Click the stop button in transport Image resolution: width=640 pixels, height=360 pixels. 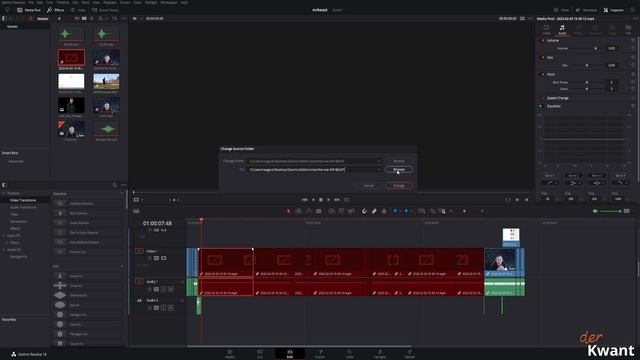coord(321,200)
